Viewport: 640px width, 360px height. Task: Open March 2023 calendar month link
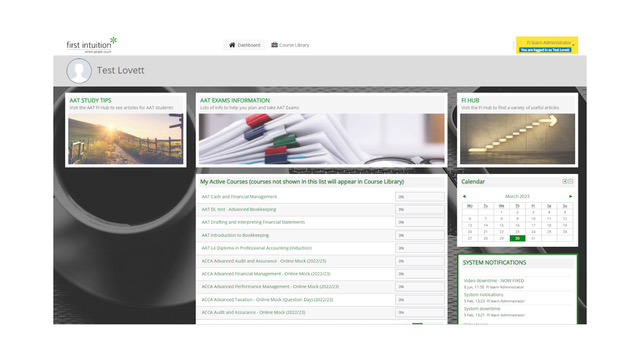coord(517,196)
